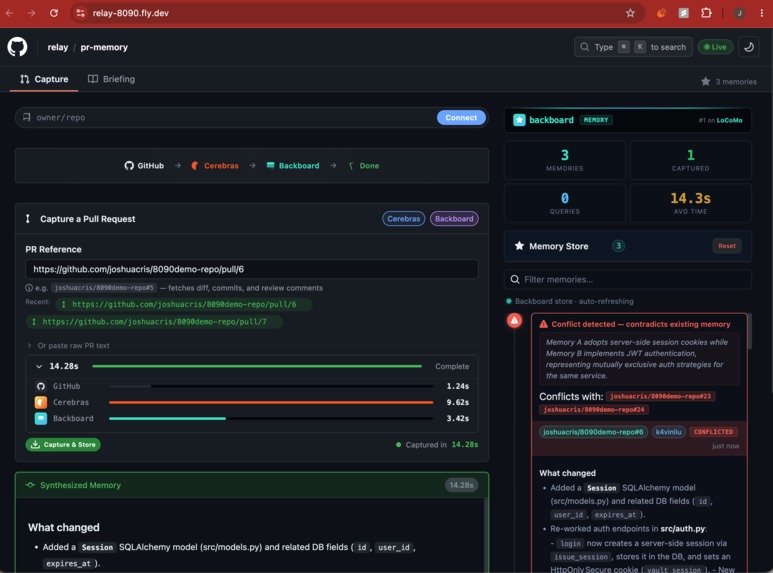Click the address bar URL relay-8090.fly.dev

tap(131, 13)
